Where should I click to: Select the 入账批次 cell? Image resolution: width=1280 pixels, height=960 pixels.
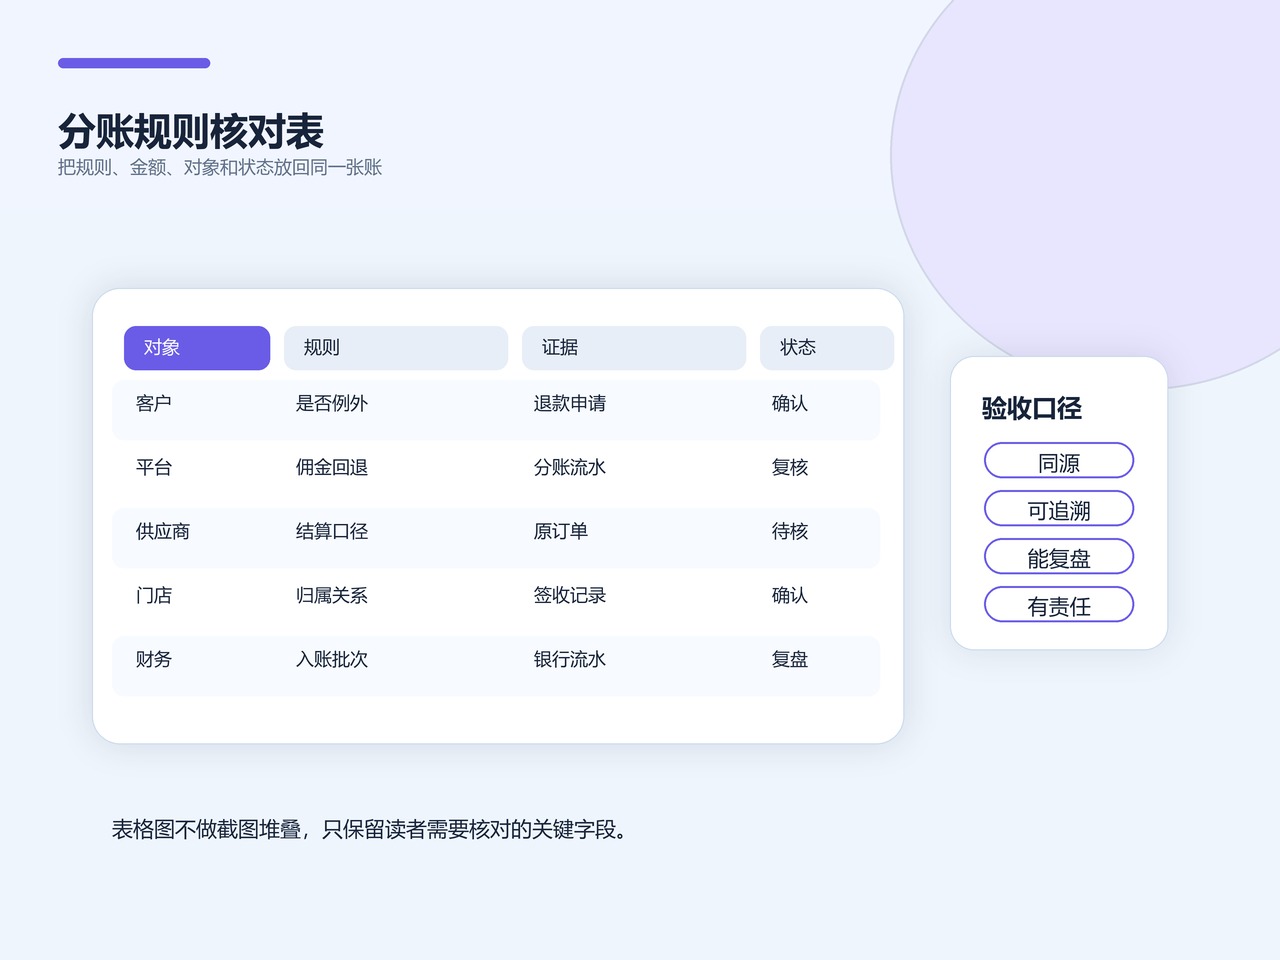point(332,659)
